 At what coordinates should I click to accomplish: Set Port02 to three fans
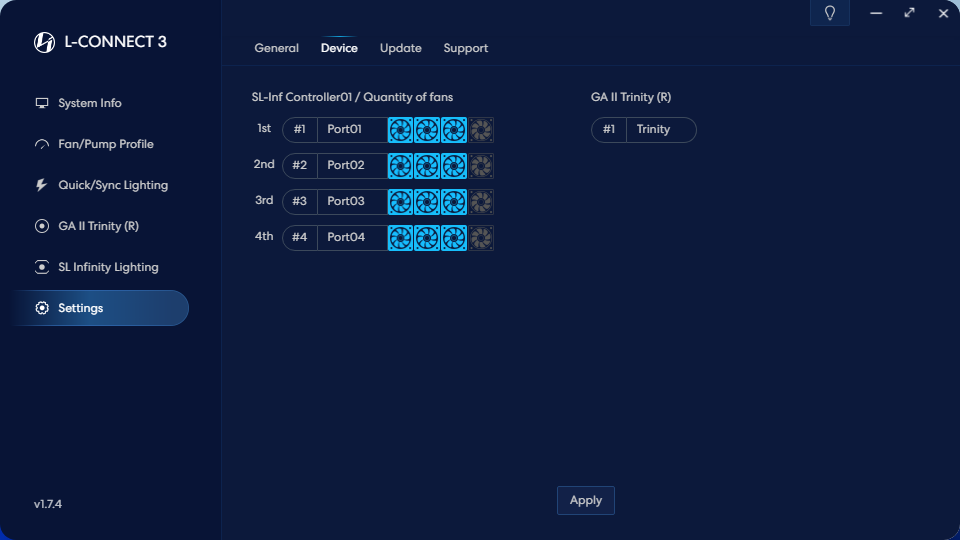click(454, 166)
